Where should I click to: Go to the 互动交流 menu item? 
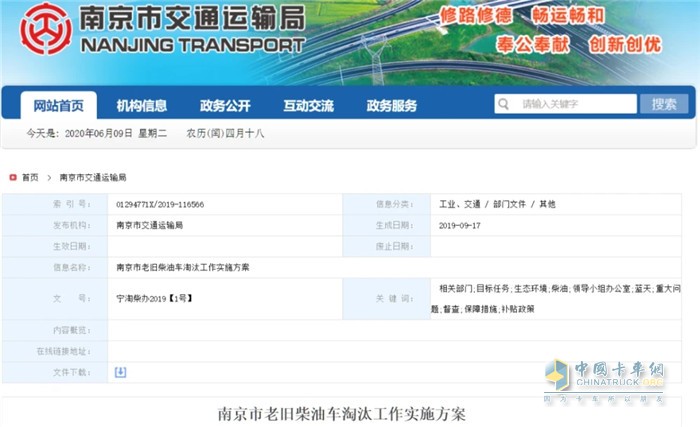point(308,105)
